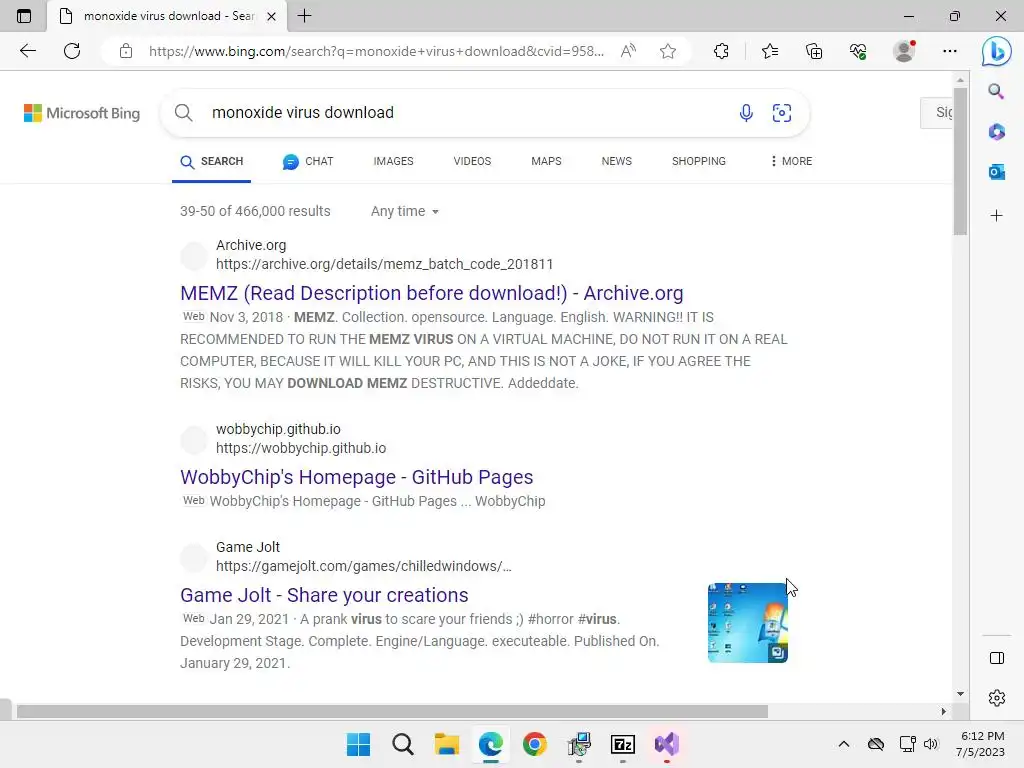Show hidden system tray icons

coord(844,744)
